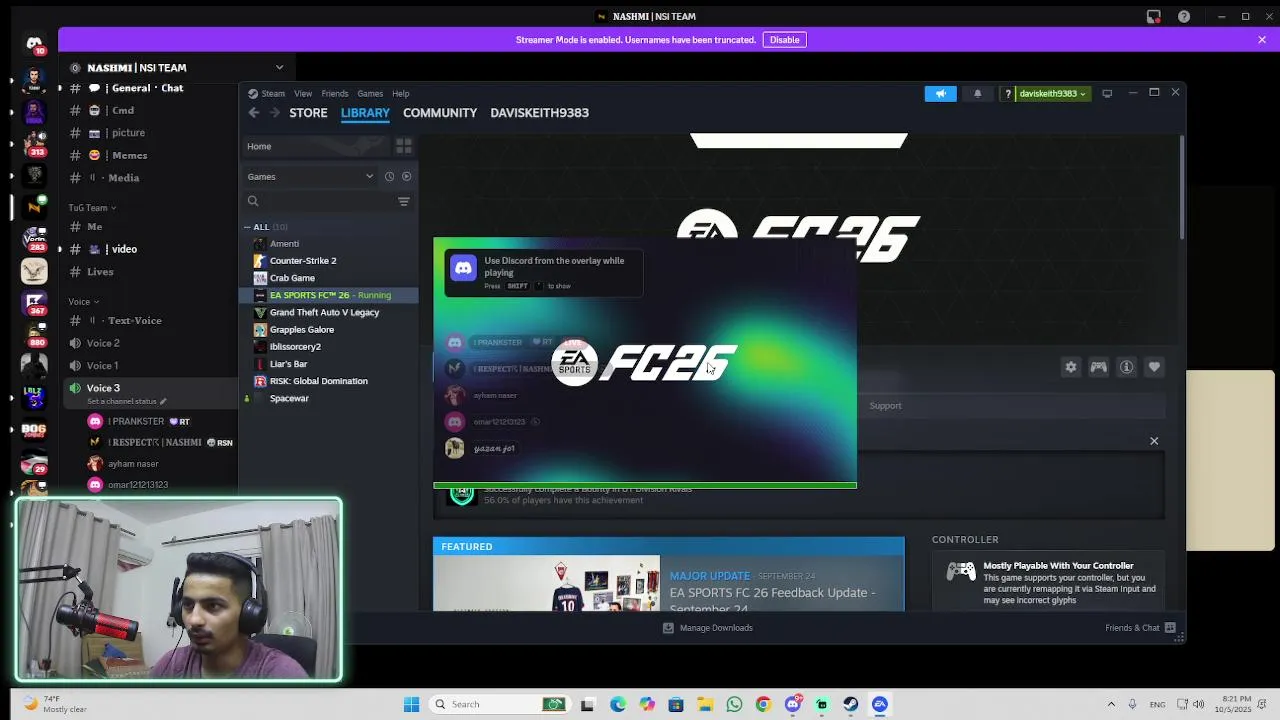
Task: Show FC 26 game info icon
Action: [x=1127, y=367]
